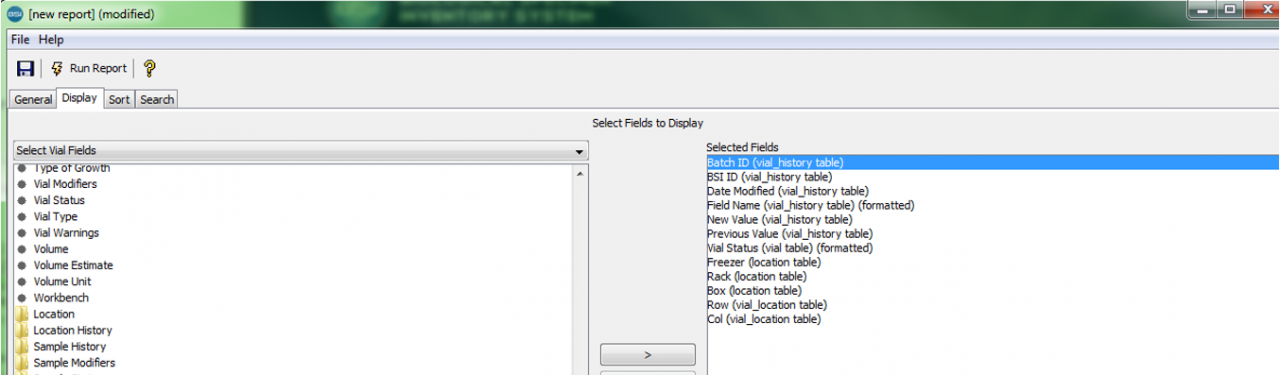1280x375 pixels.
Task: Select Date Modified (vial_history table) field
Action: click(787, 191)
